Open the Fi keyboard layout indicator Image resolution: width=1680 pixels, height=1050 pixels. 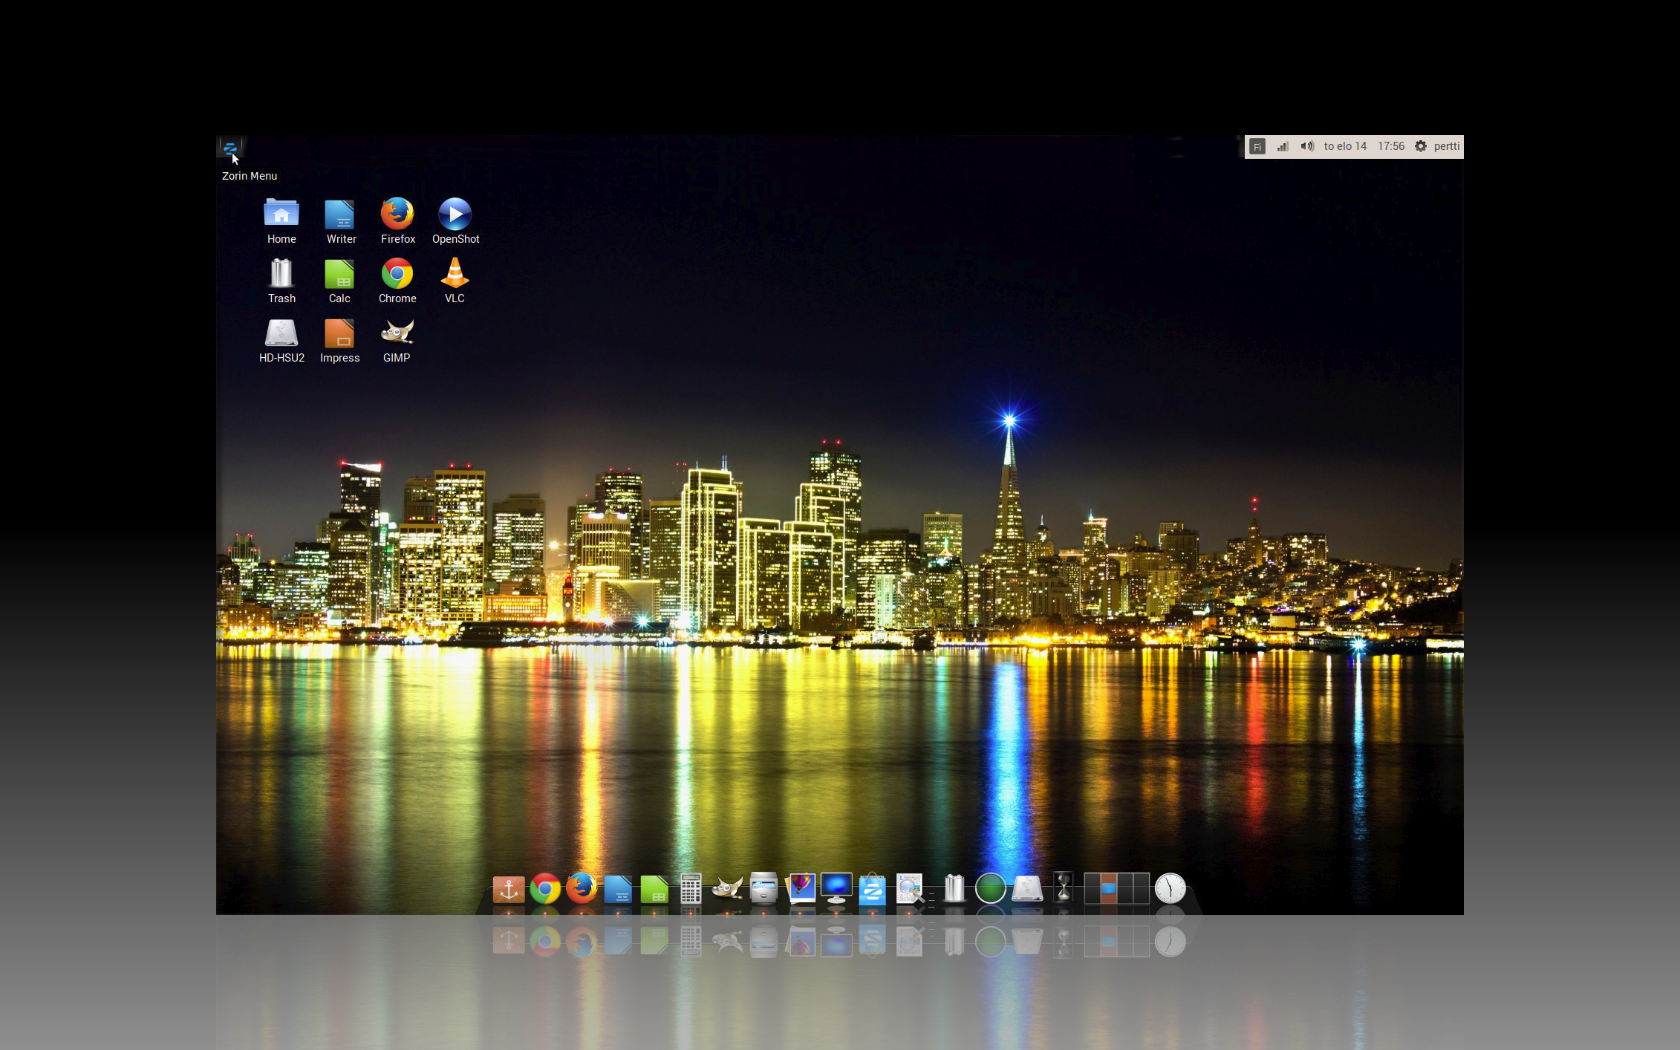[x=1257, y=147]
